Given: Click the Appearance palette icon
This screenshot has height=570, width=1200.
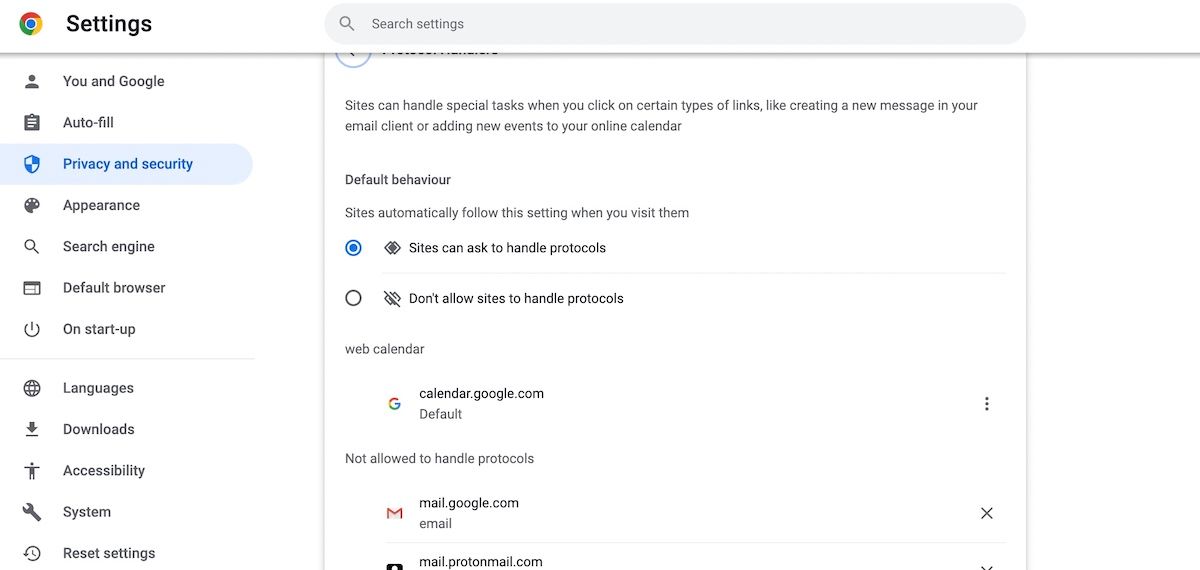Looking at the screenshot, I should pyautogui.click(x=32, y=205).
